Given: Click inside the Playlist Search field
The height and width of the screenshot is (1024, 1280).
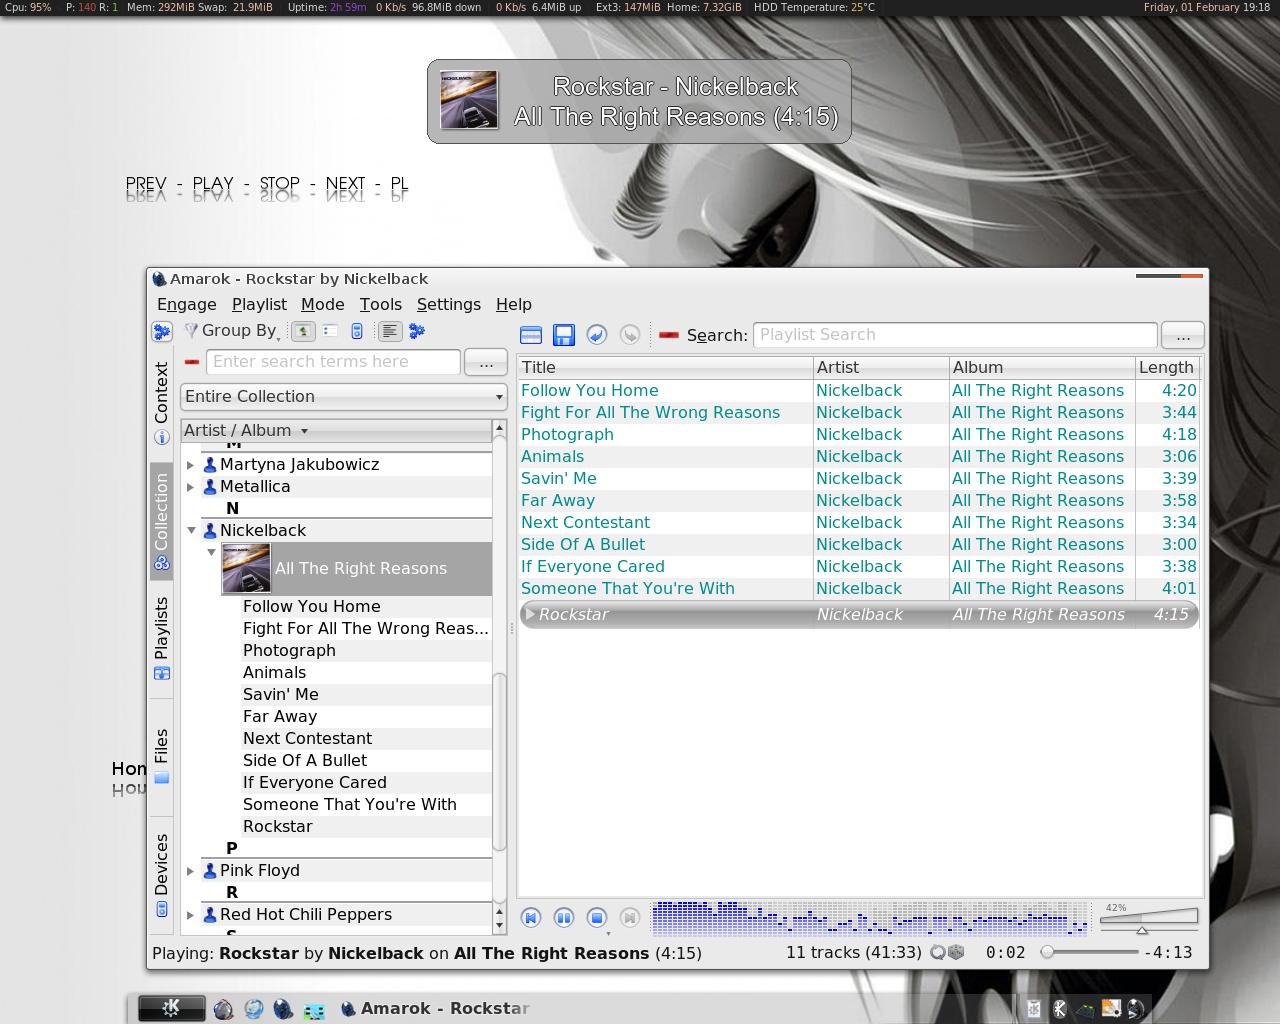Looking at the screenshot, I should pyautogui.click(x=955, y=335).
